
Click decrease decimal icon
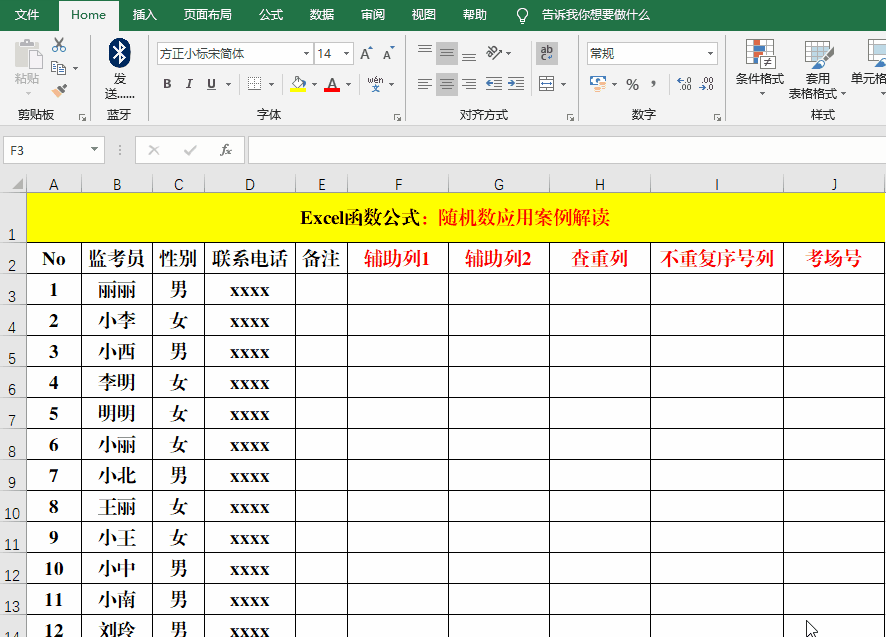point(706,84)
